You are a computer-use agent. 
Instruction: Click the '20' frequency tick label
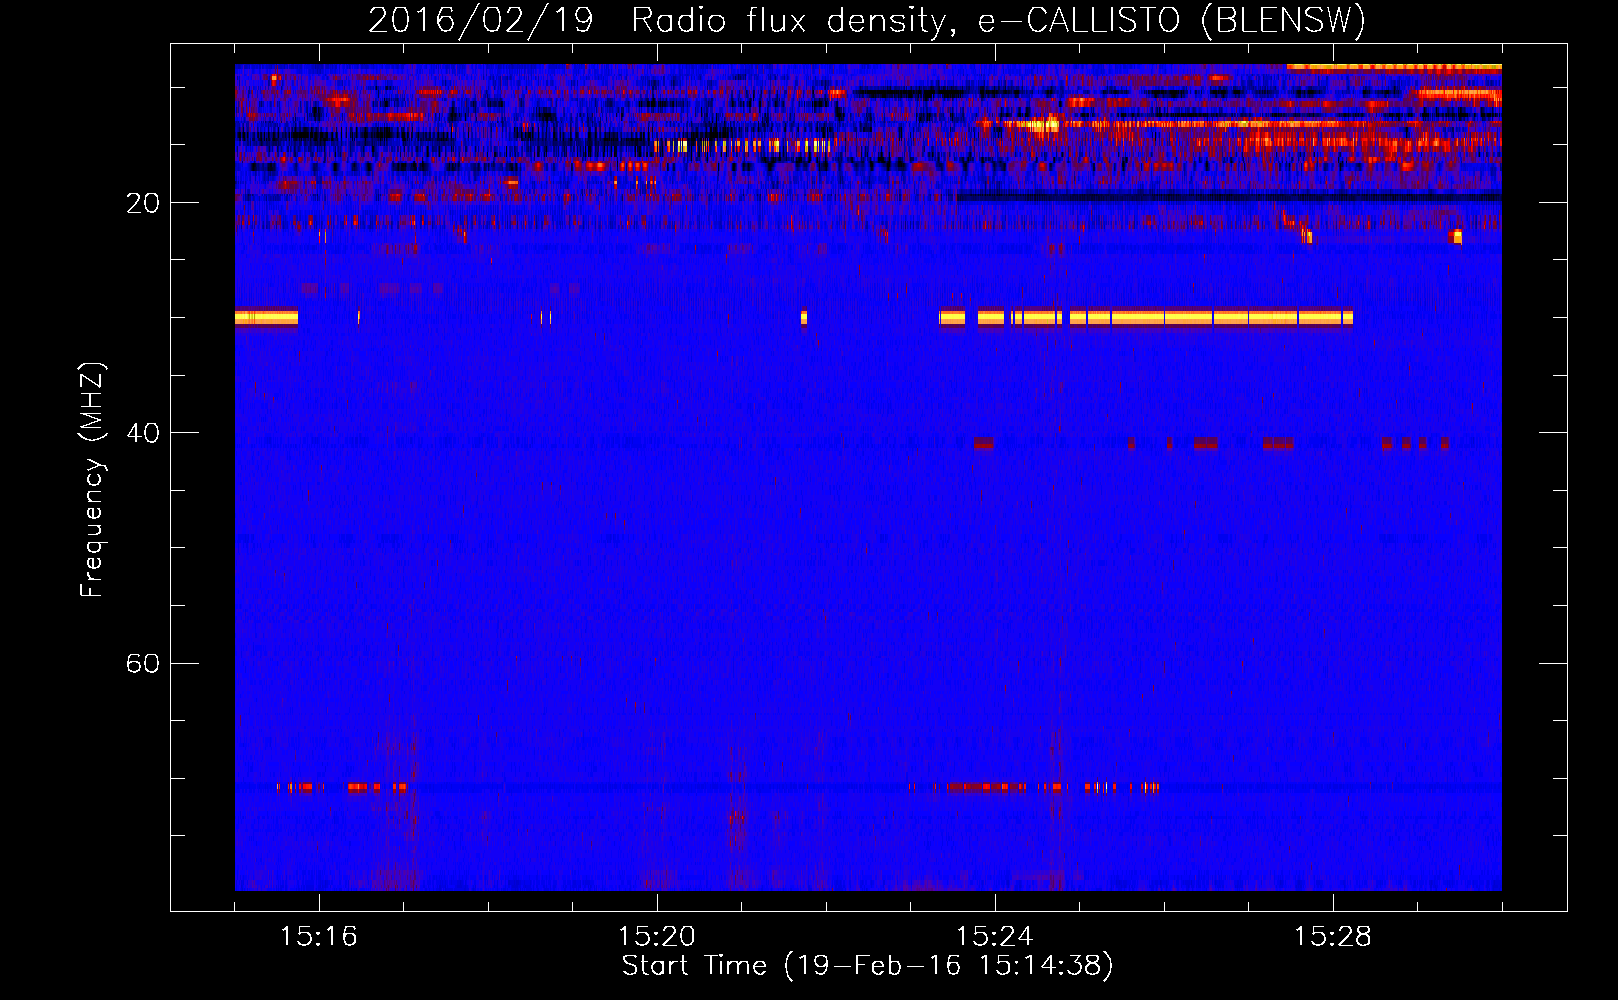pos(143,203)
